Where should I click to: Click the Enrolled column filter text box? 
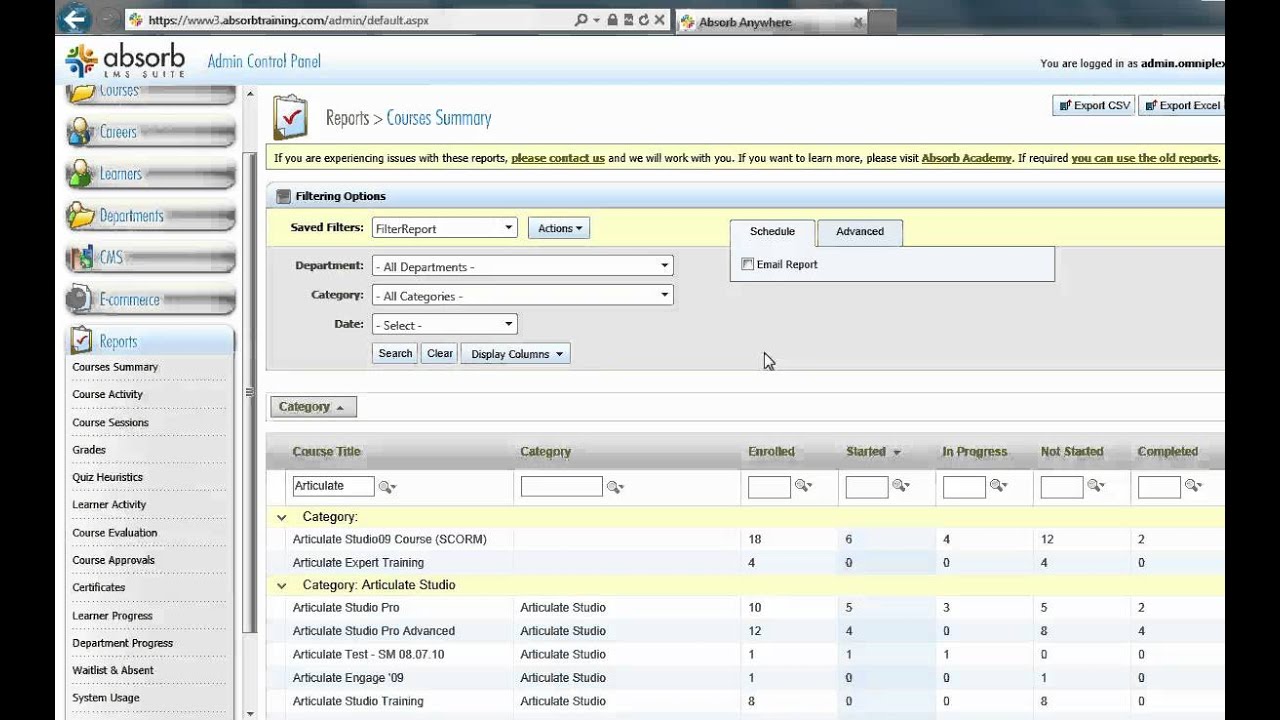click(x=769, y=486)
